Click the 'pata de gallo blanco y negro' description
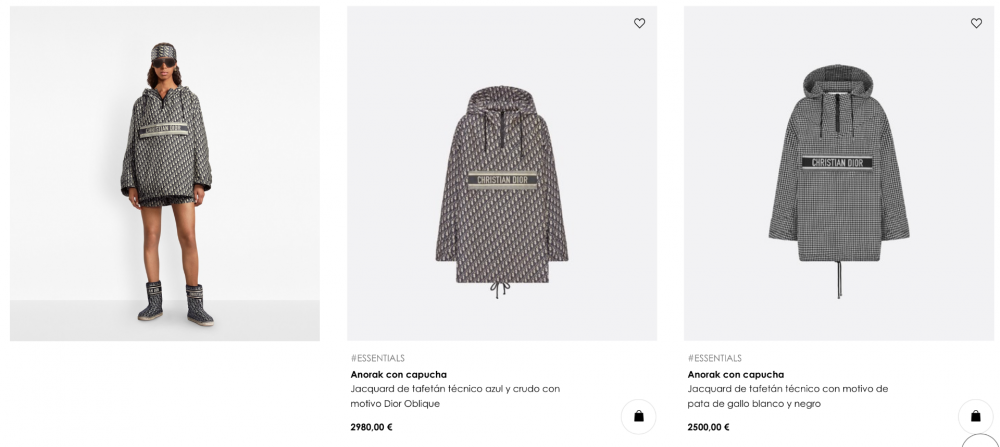 click(788, 396)
